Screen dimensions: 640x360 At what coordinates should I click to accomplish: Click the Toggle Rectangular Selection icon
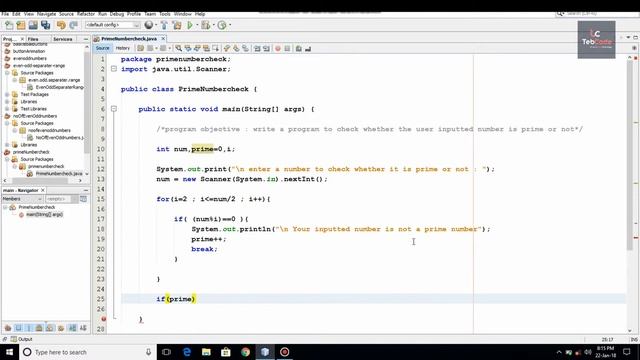coord(216,49)
